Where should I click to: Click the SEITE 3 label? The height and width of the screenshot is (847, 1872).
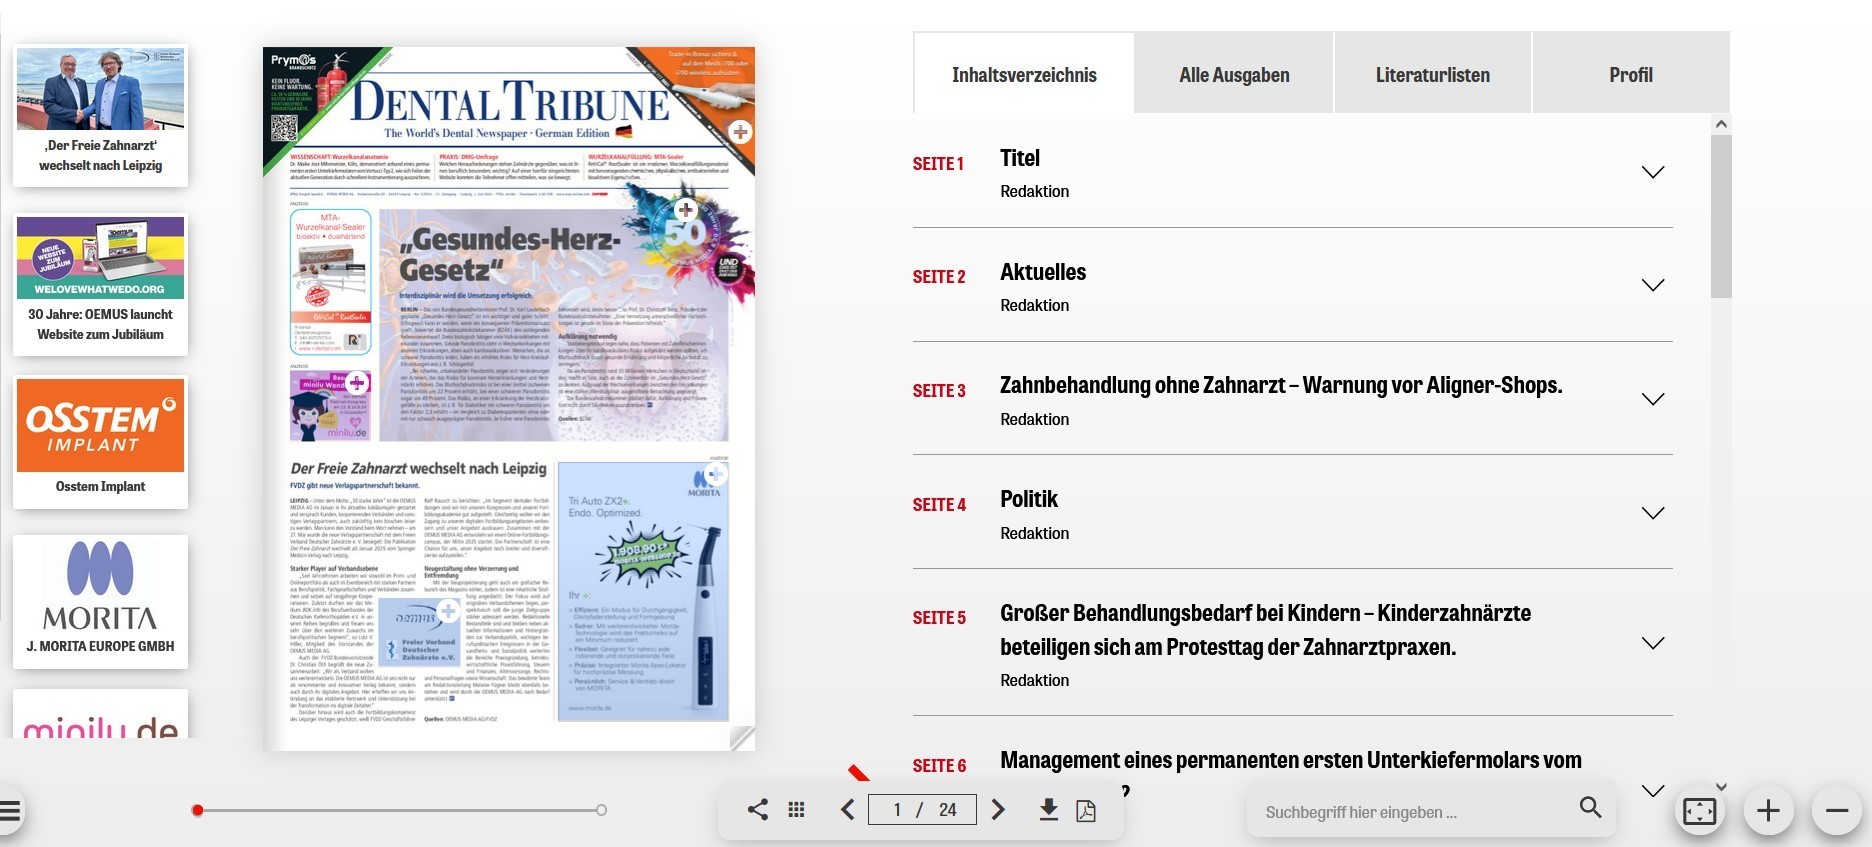(x=939, y=391)
